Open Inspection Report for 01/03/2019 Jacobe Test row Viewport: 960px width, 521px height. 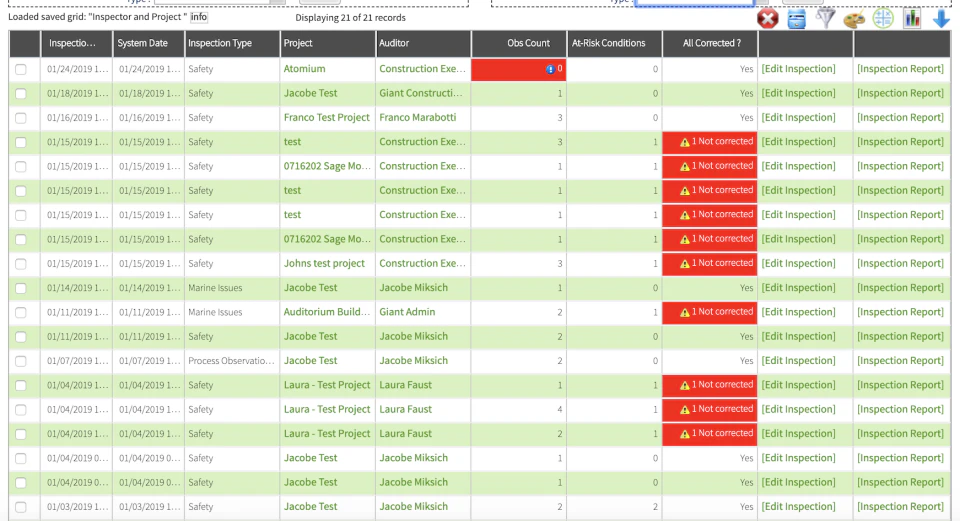tap(901, 506)
